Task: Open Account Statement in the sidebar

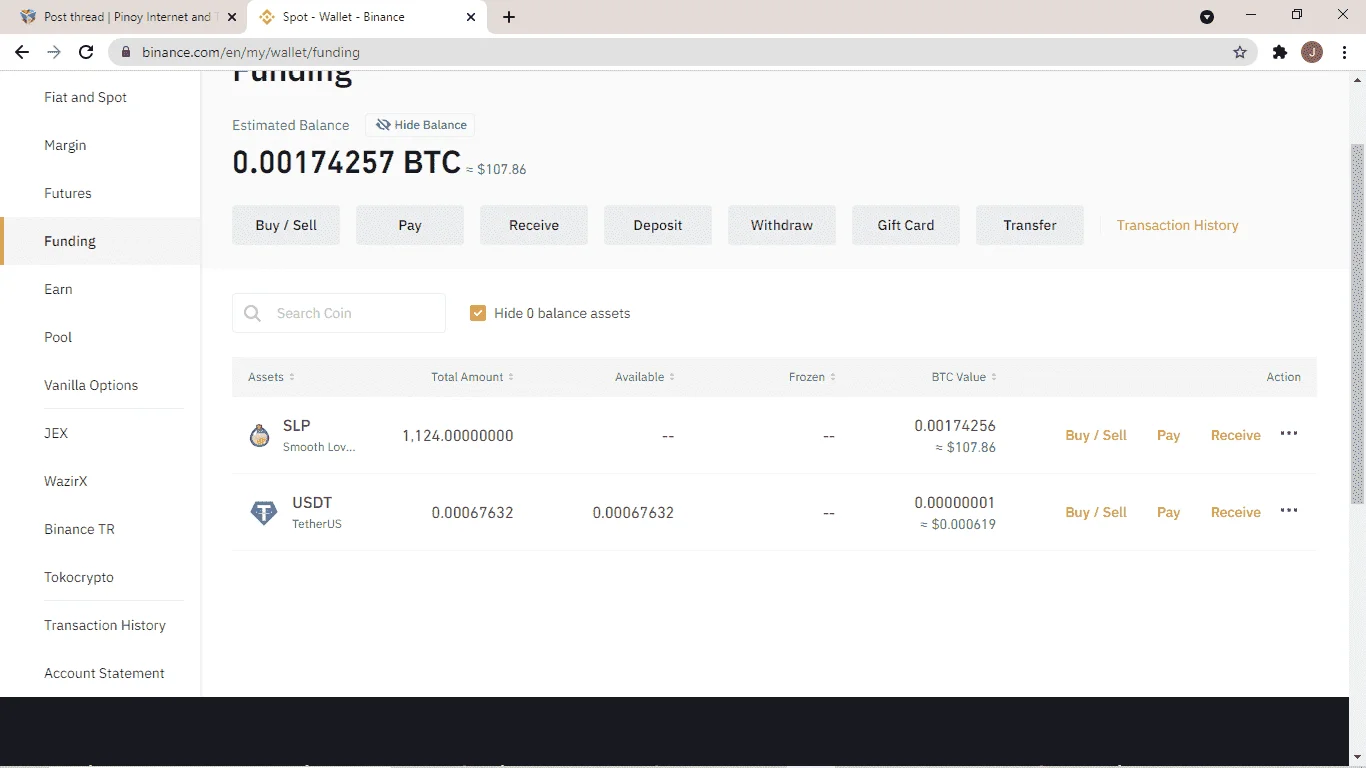Action: click(104, 673)
